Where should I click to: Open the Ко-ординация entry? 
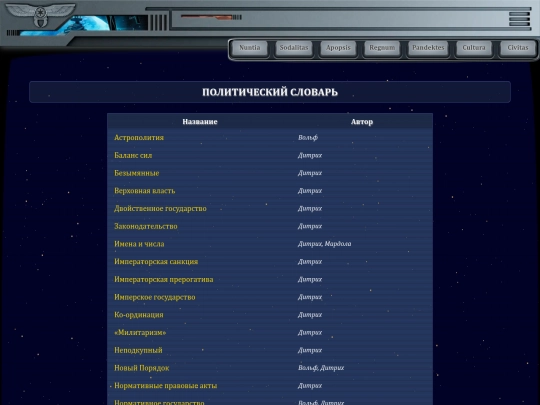point(139,315)
